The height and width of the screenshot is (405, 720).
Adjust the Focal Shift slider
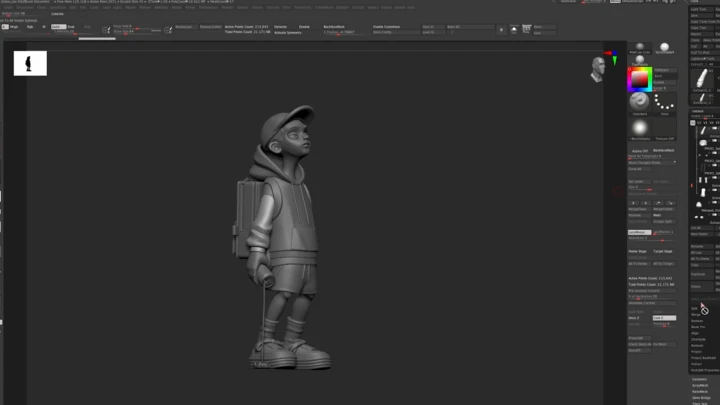click(x=137, y=27)
